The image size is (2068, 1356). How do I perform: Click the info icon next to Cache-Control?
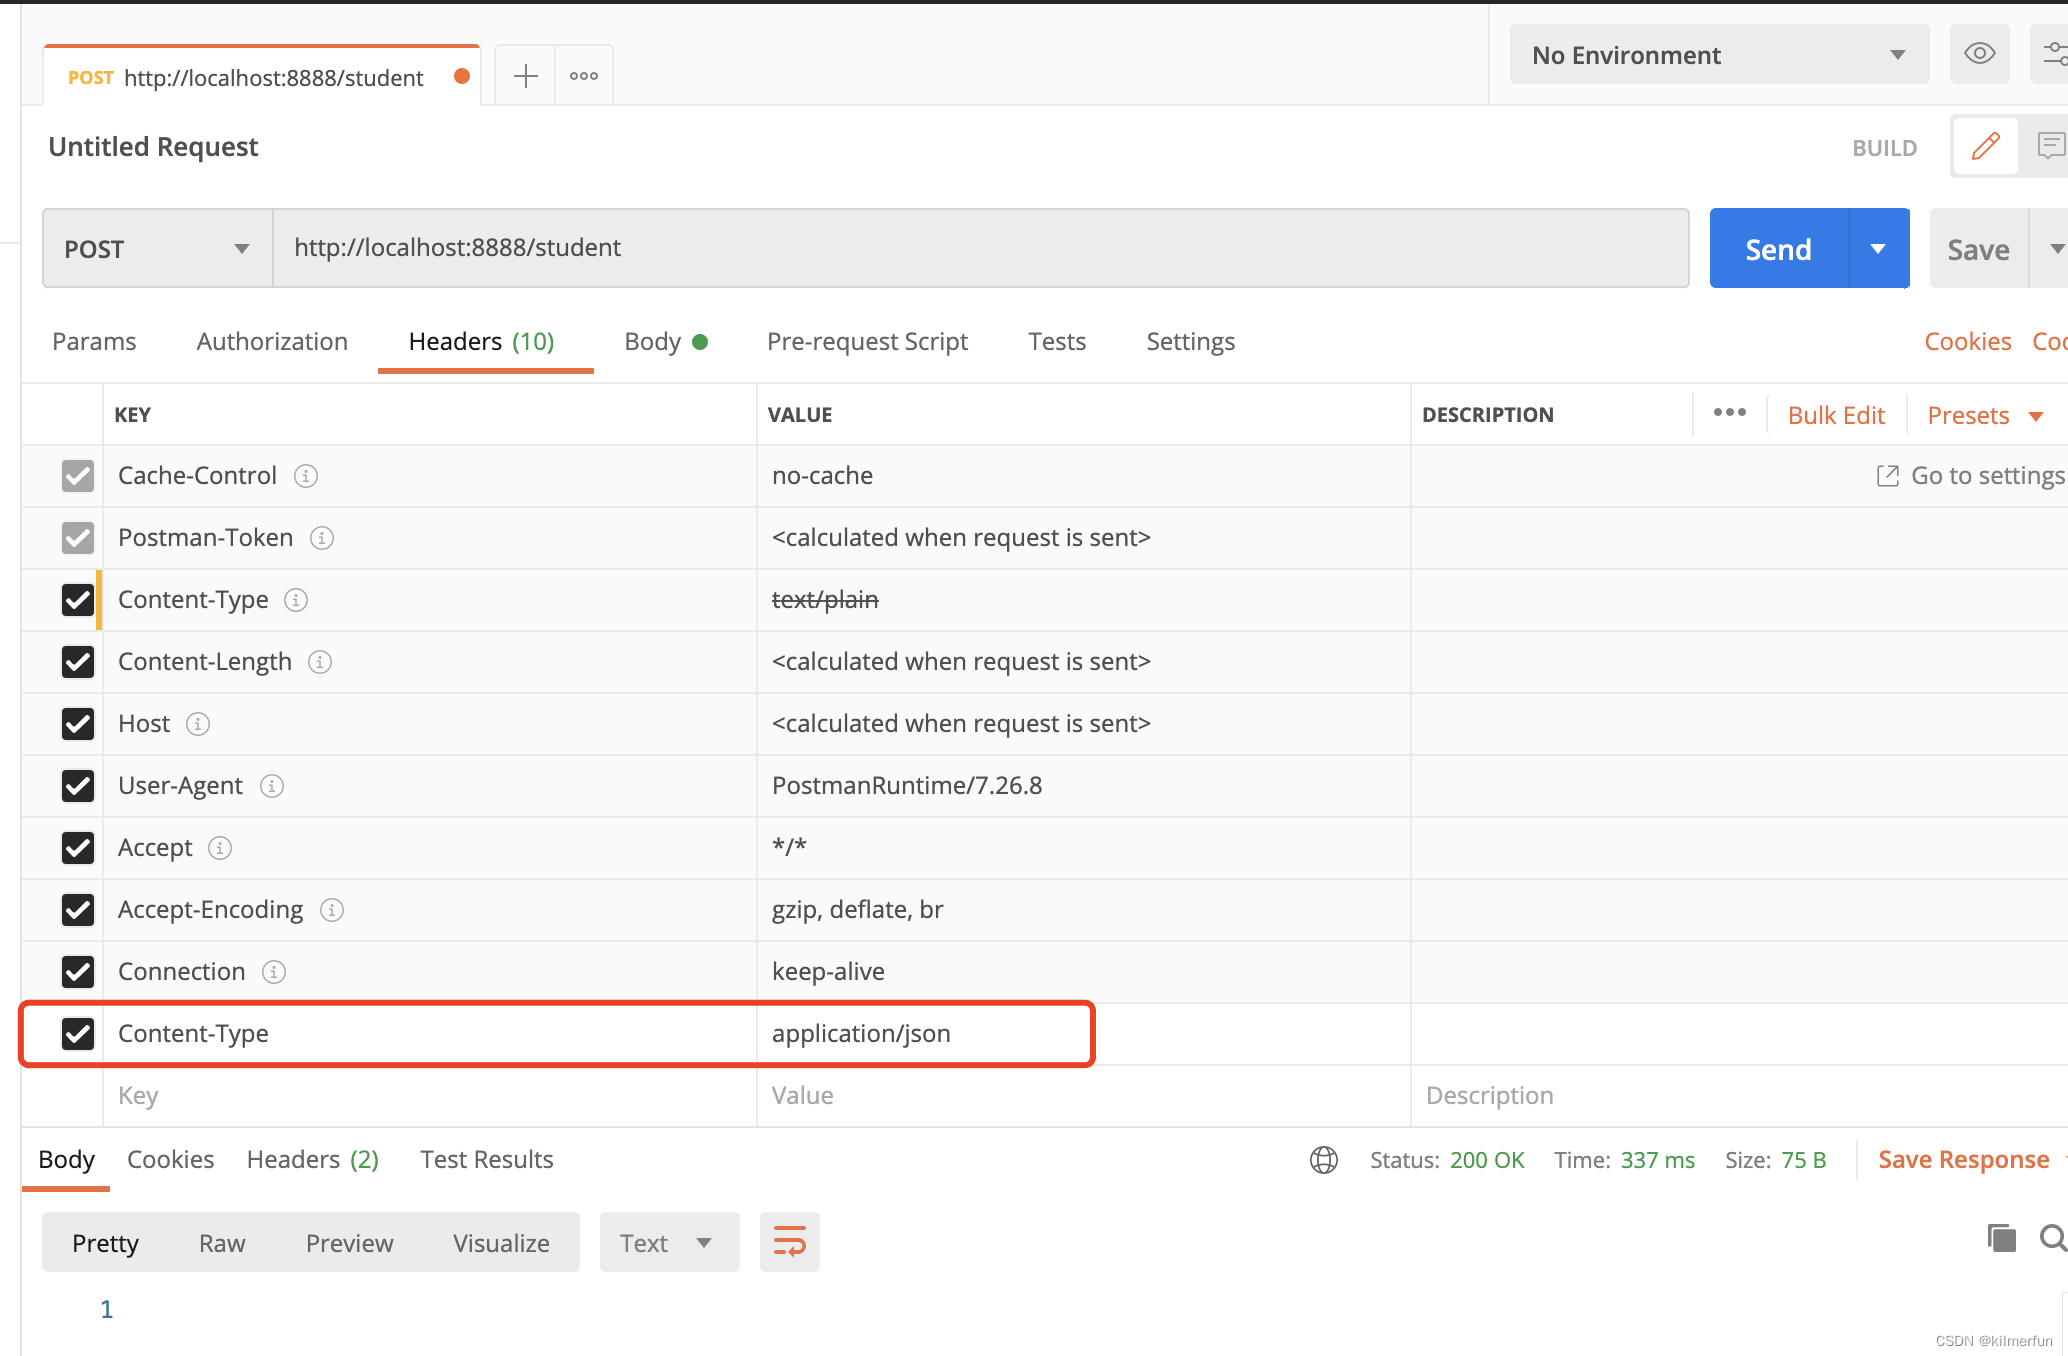pos(306,476)
